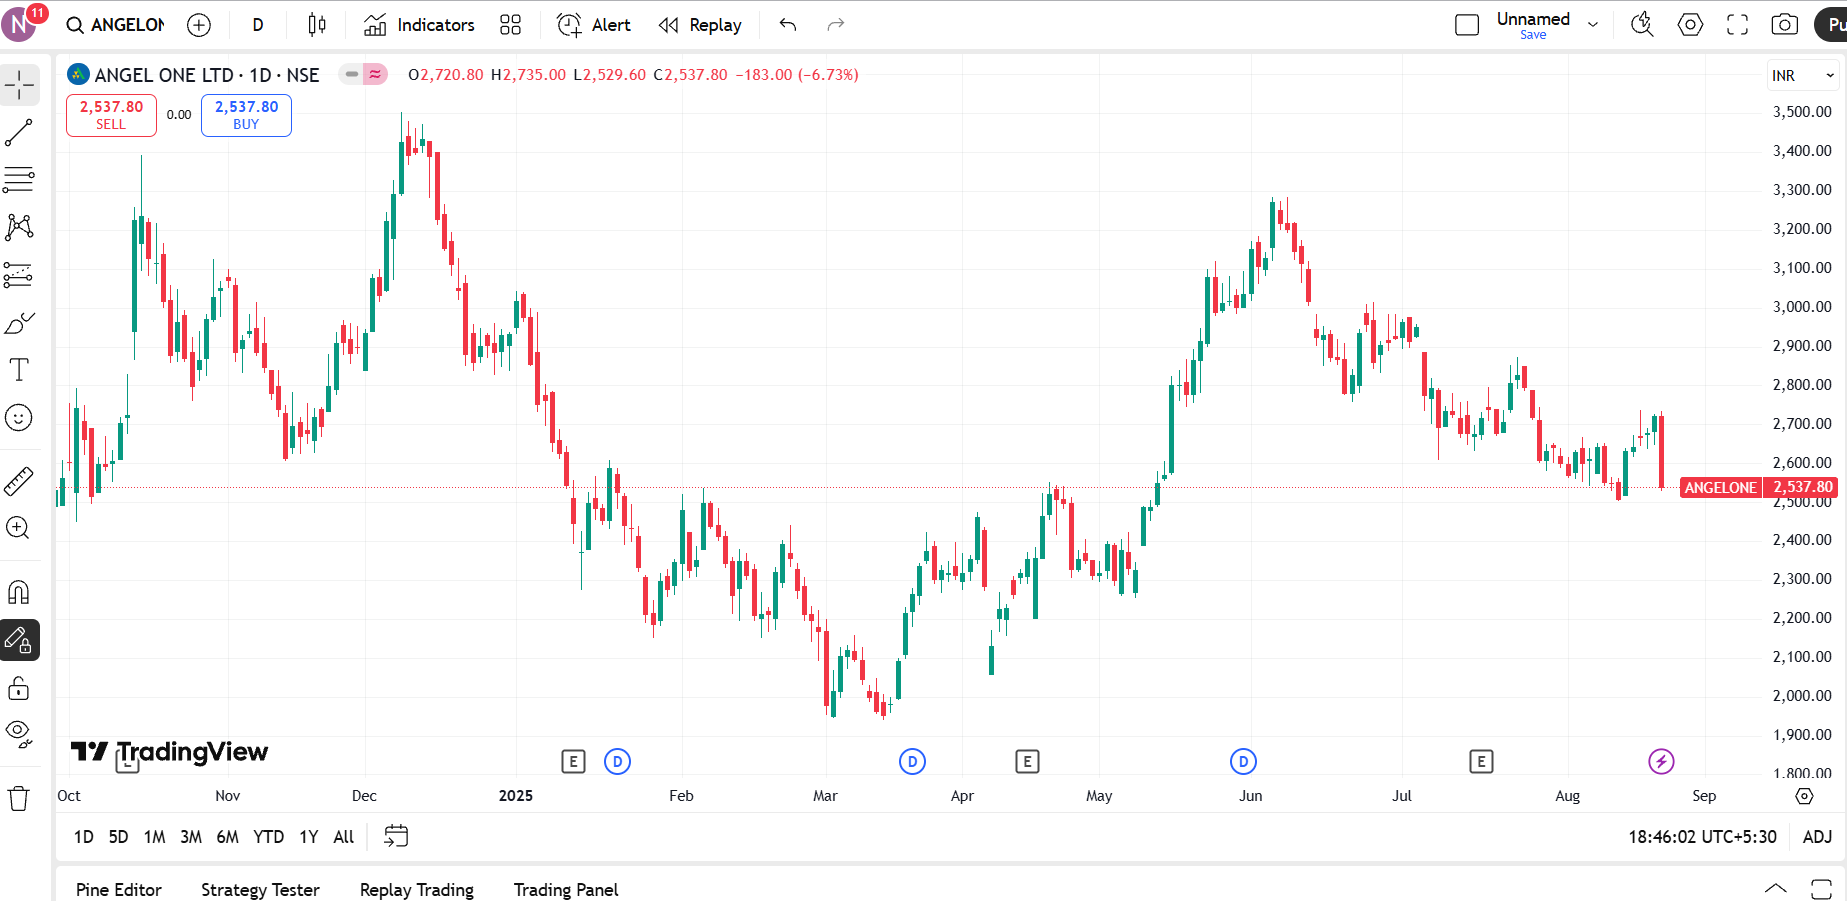Expand the Unnamed layout dropdown chevron
The width and height of the screenshot is (1847, 901).
click(1593, 25)
